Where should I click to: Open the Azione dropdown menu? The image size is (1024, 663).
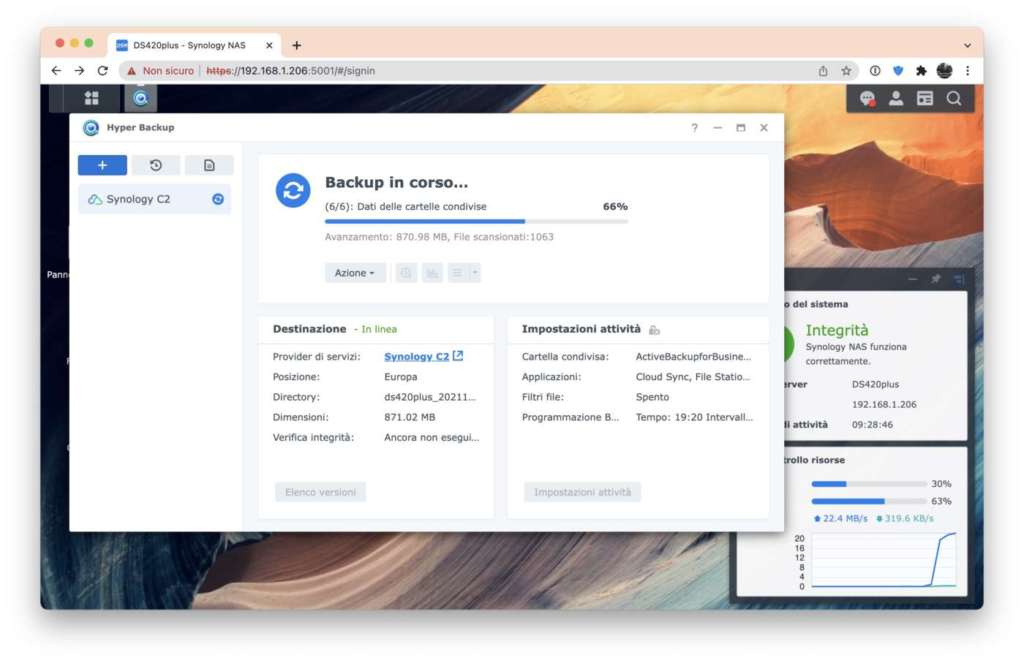pyautogui.click(x=354, y=272)
